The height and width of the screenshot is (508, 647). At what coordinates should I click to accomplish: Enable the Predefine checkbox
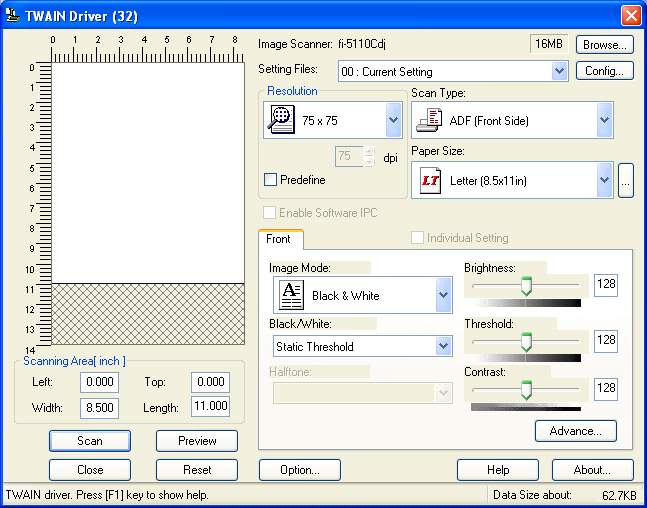(270, 180)
